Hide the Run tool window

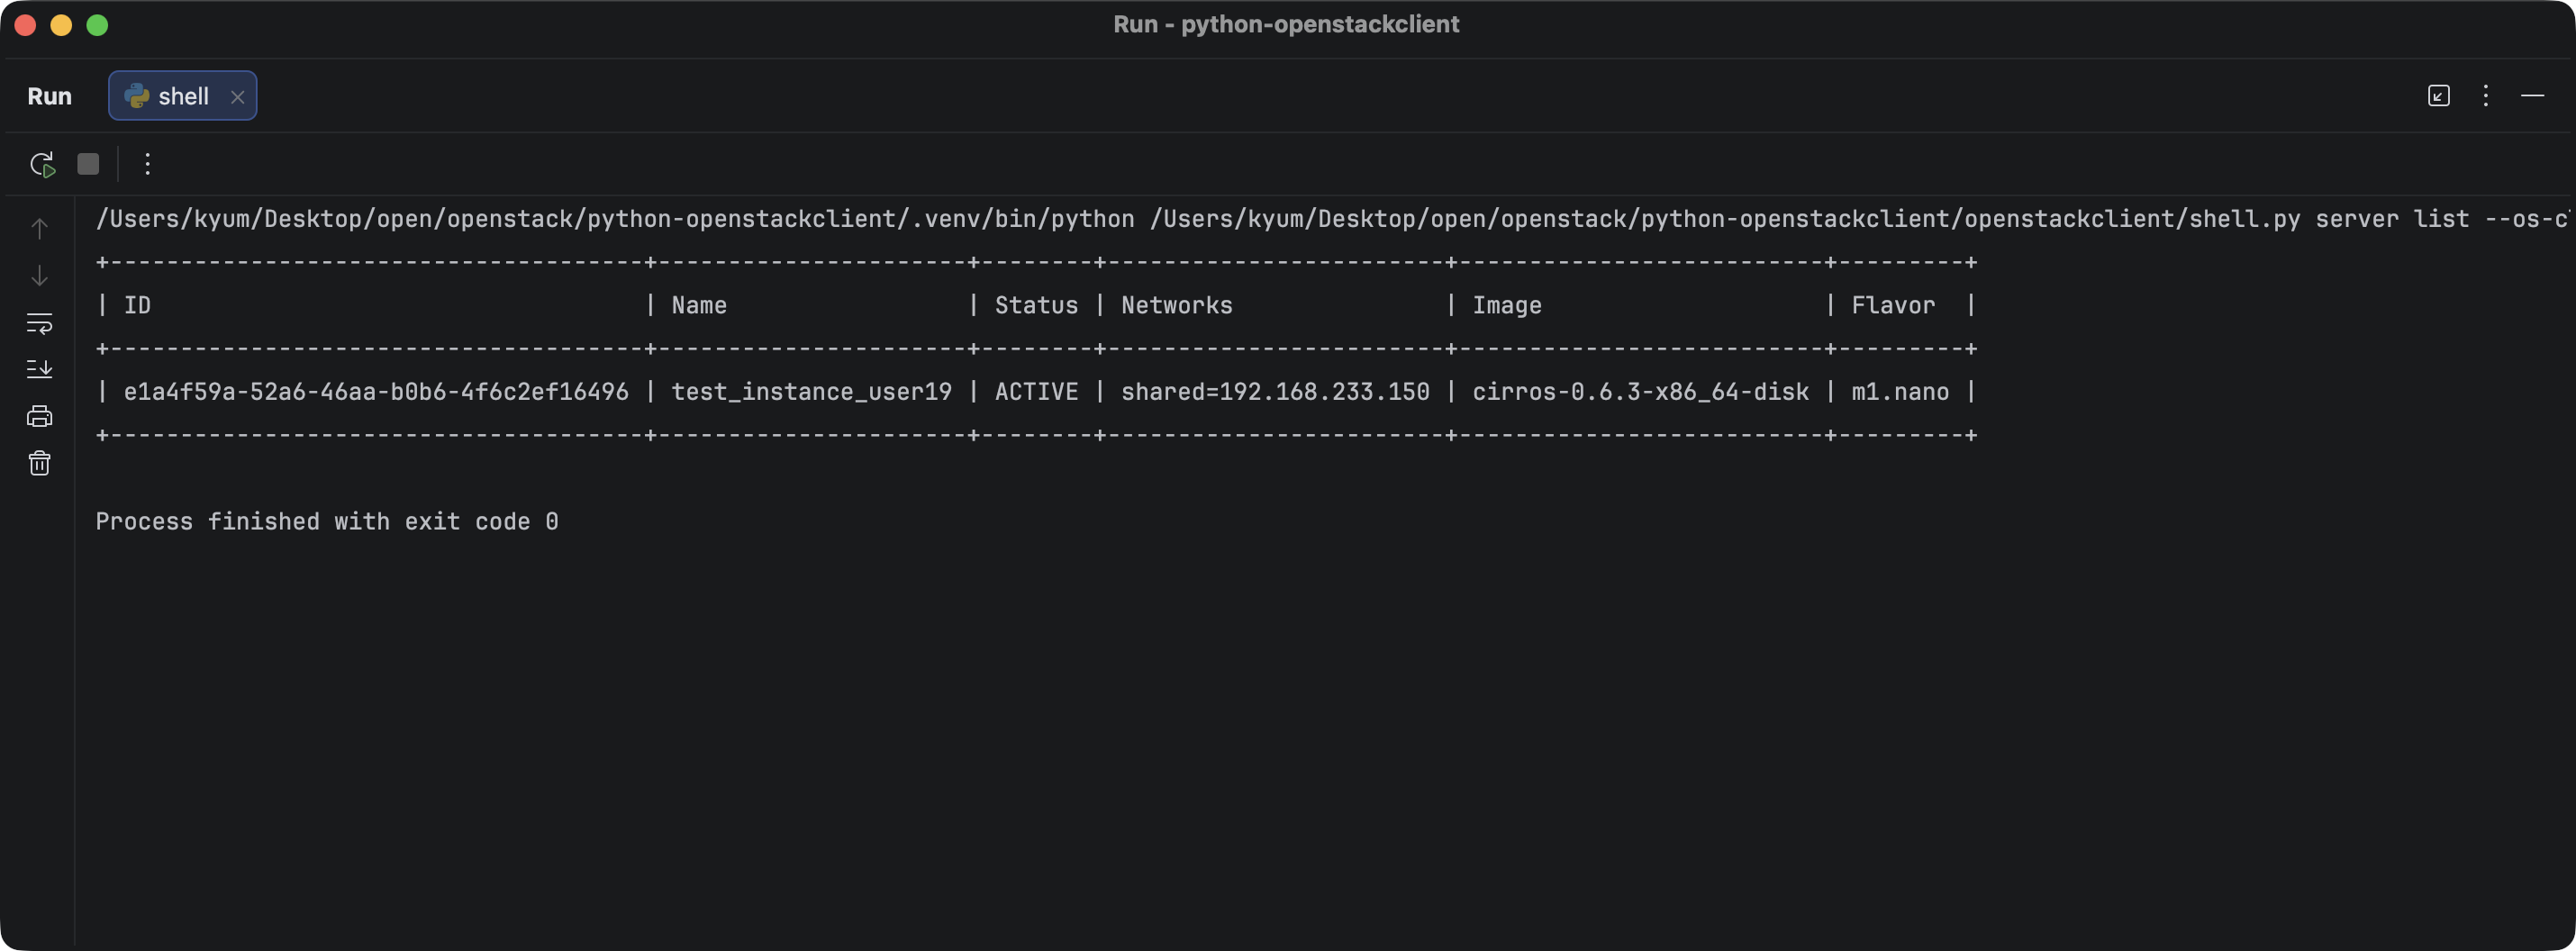(2532, 96)
